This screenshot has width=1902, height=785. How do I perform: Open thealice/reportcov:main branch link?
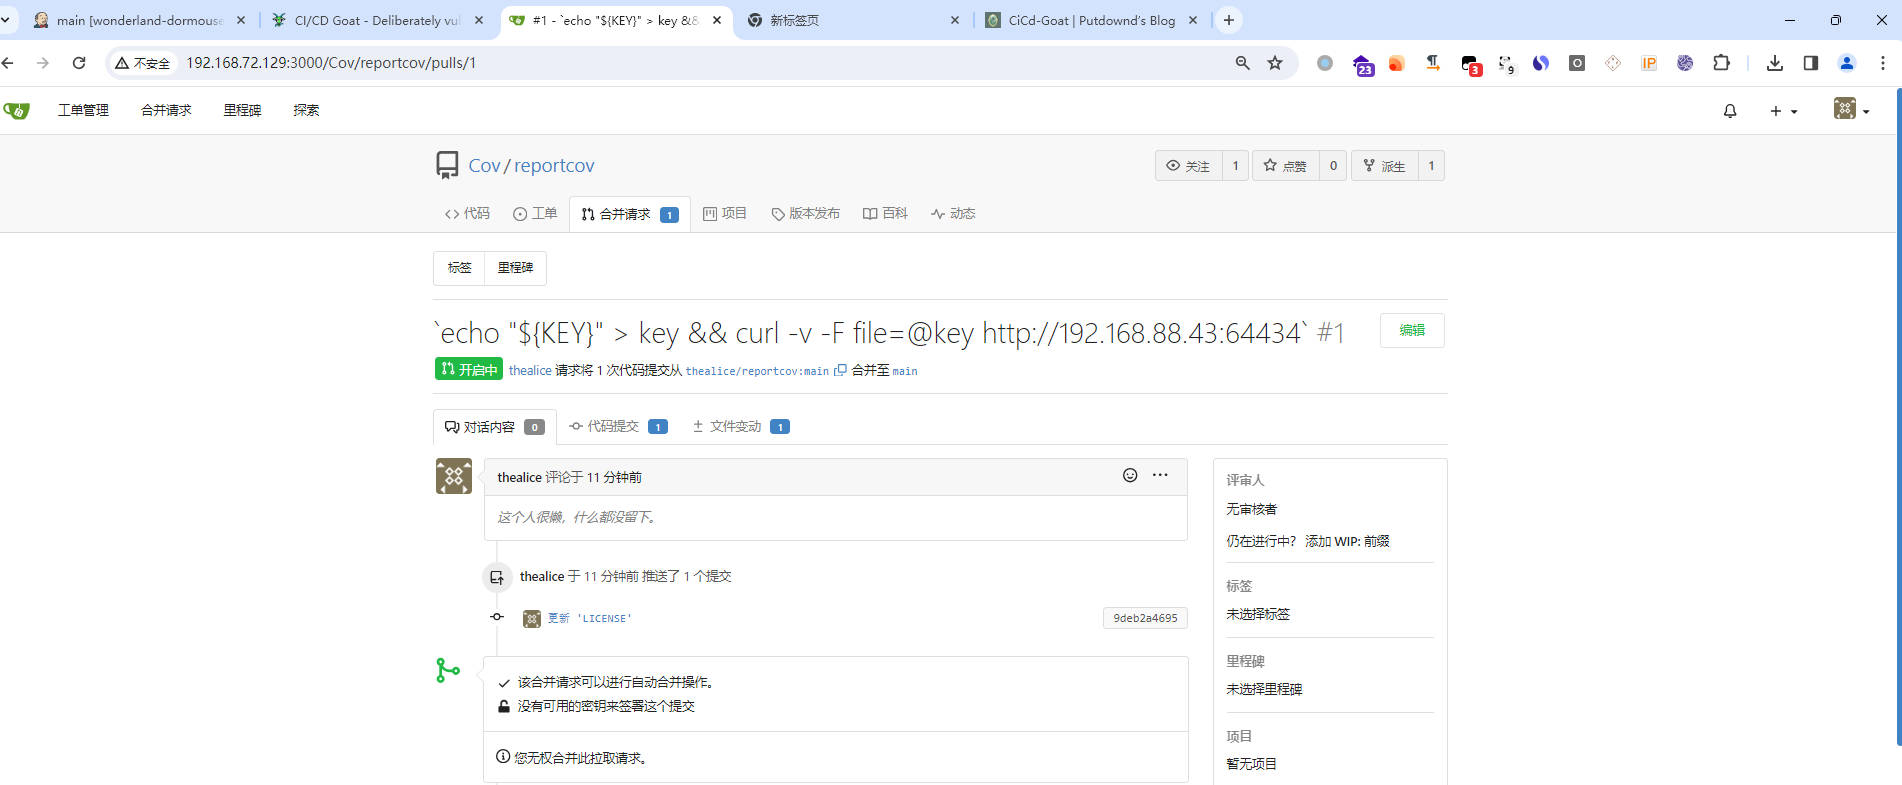click(x=757, y=371)
